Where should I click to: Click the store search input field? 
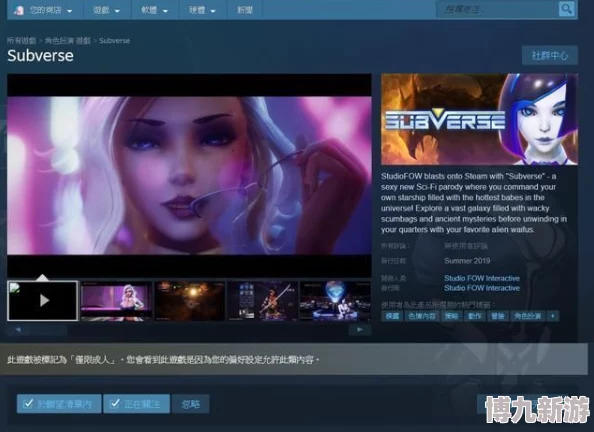pyautogui.click(x=497, y=9)
